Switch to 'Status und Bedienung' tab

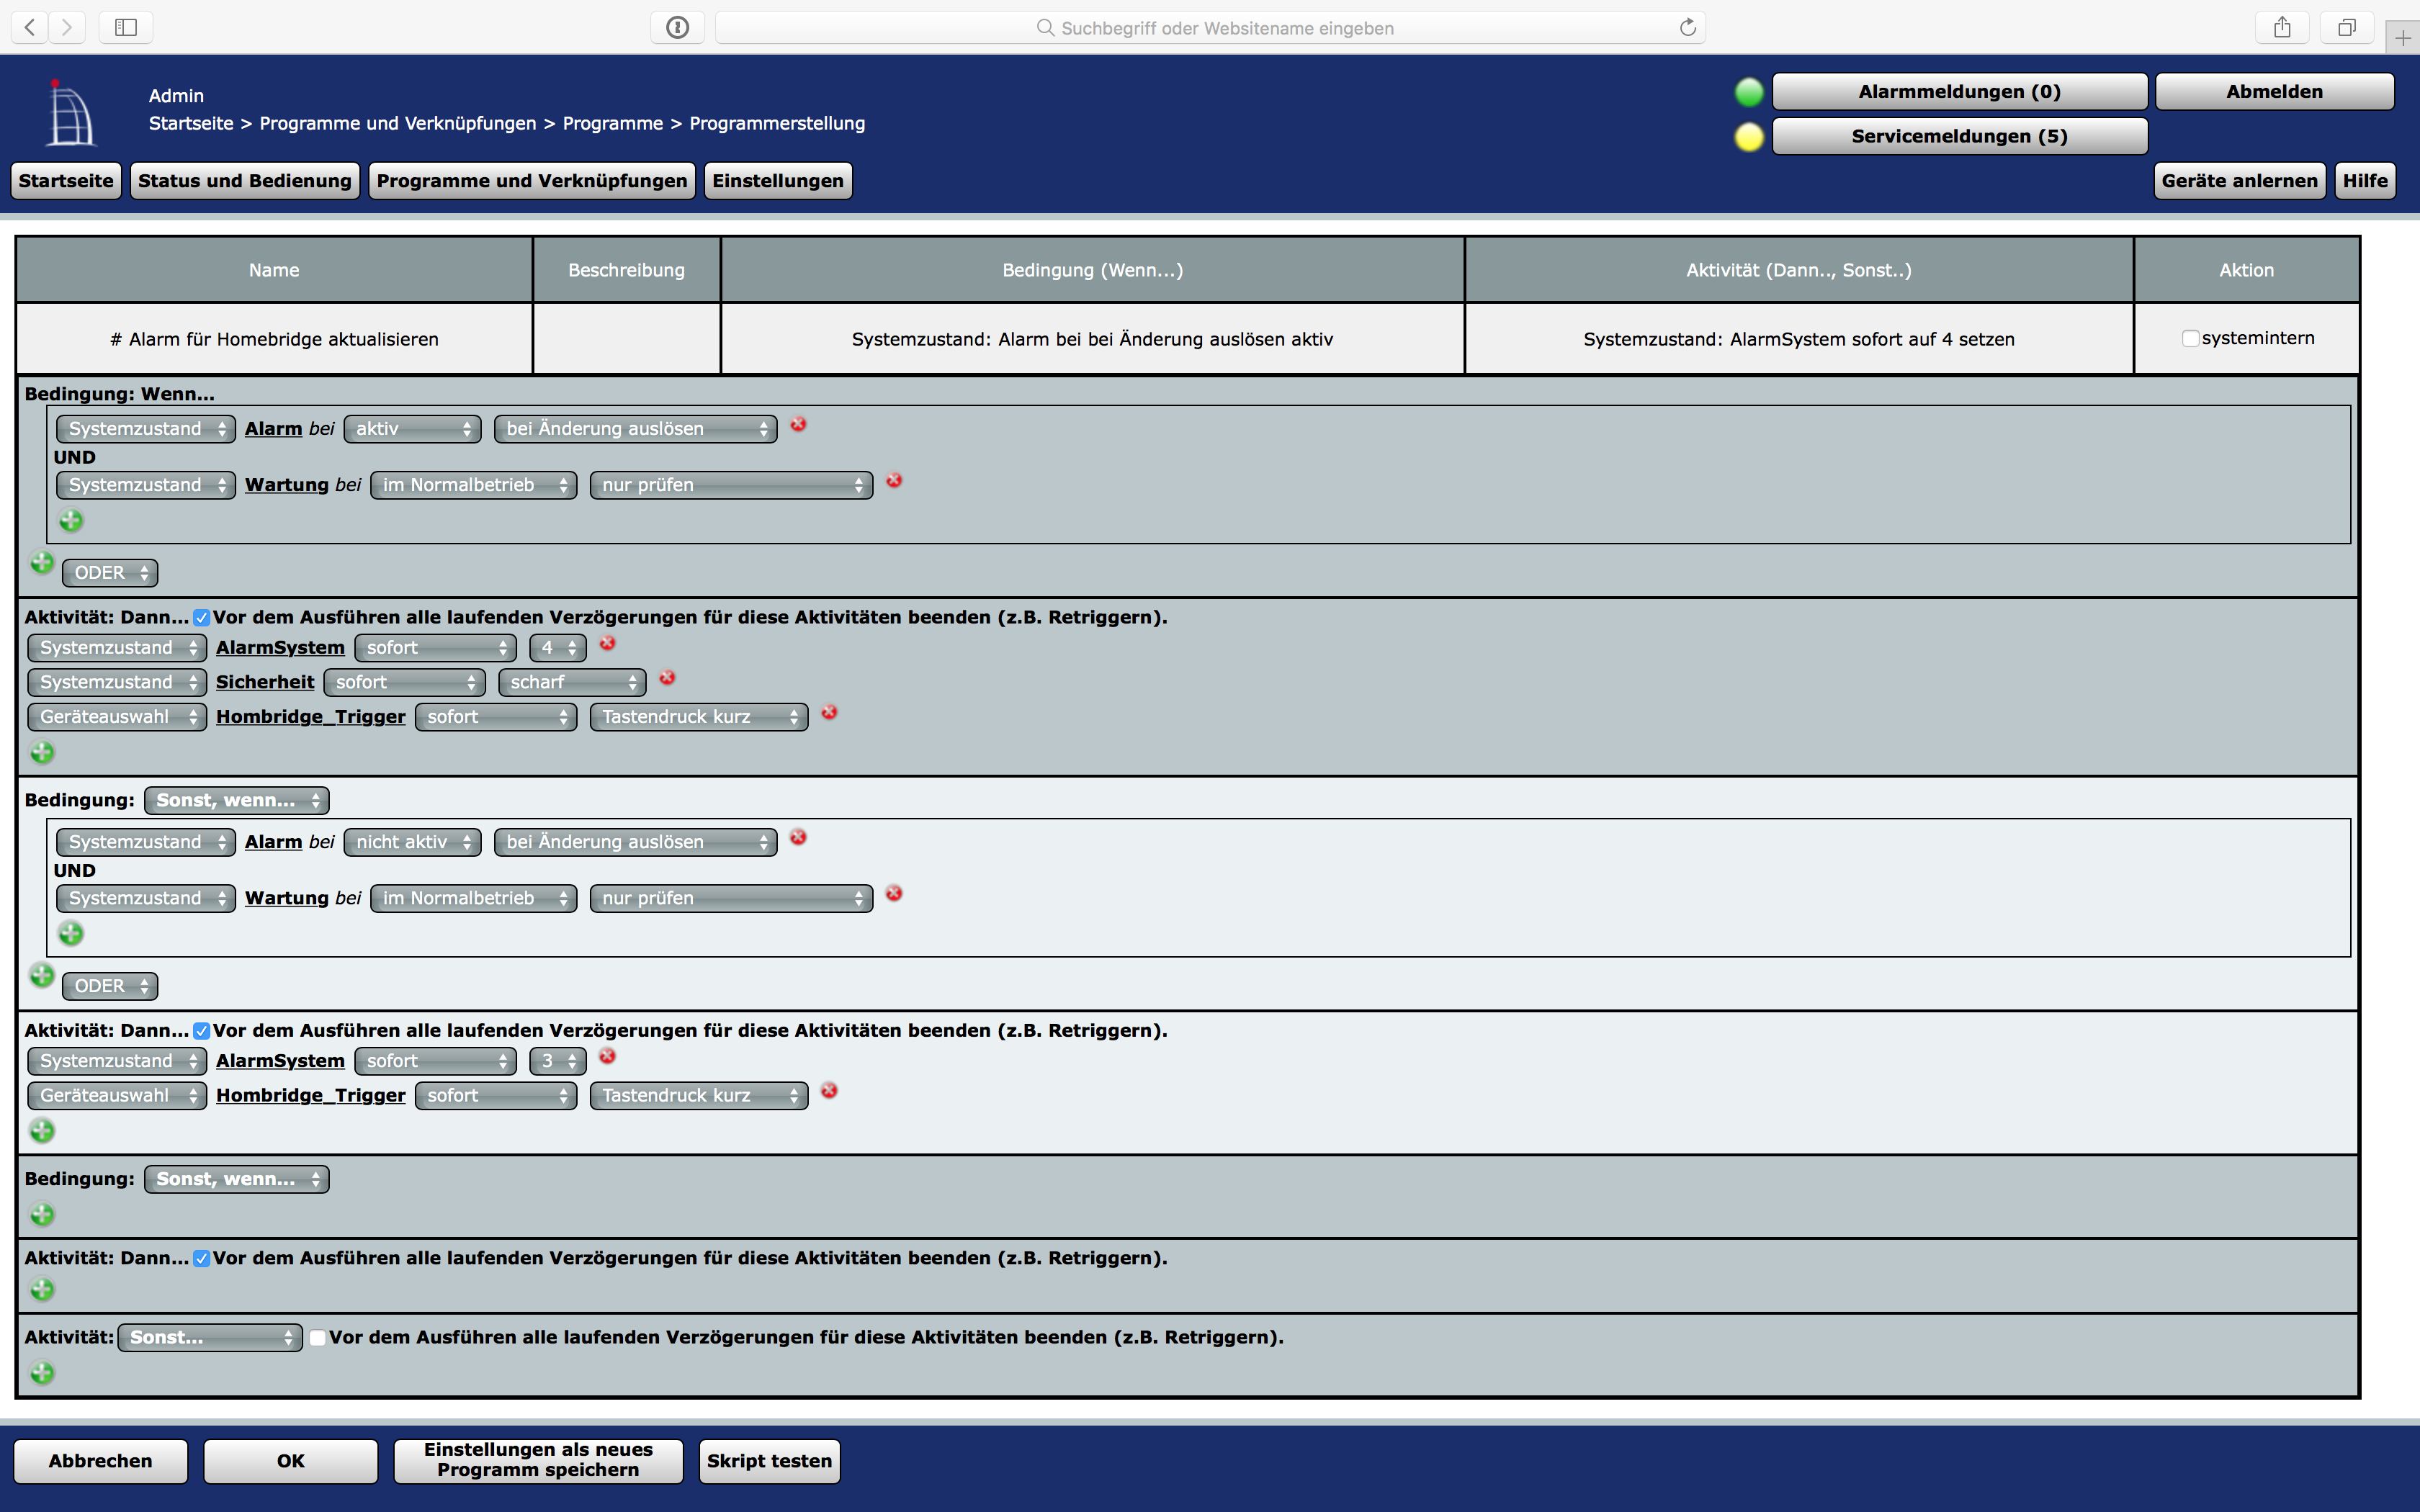(244, 181)
